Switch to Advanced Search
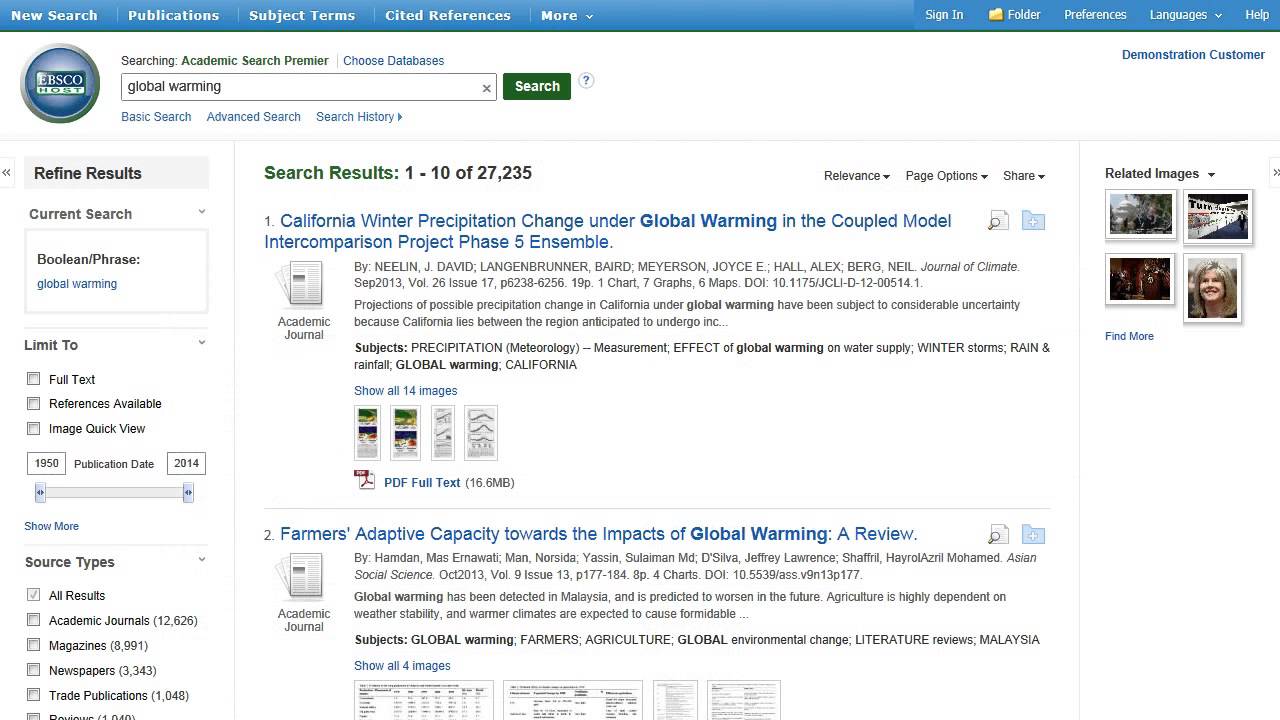 click(253, 117)
